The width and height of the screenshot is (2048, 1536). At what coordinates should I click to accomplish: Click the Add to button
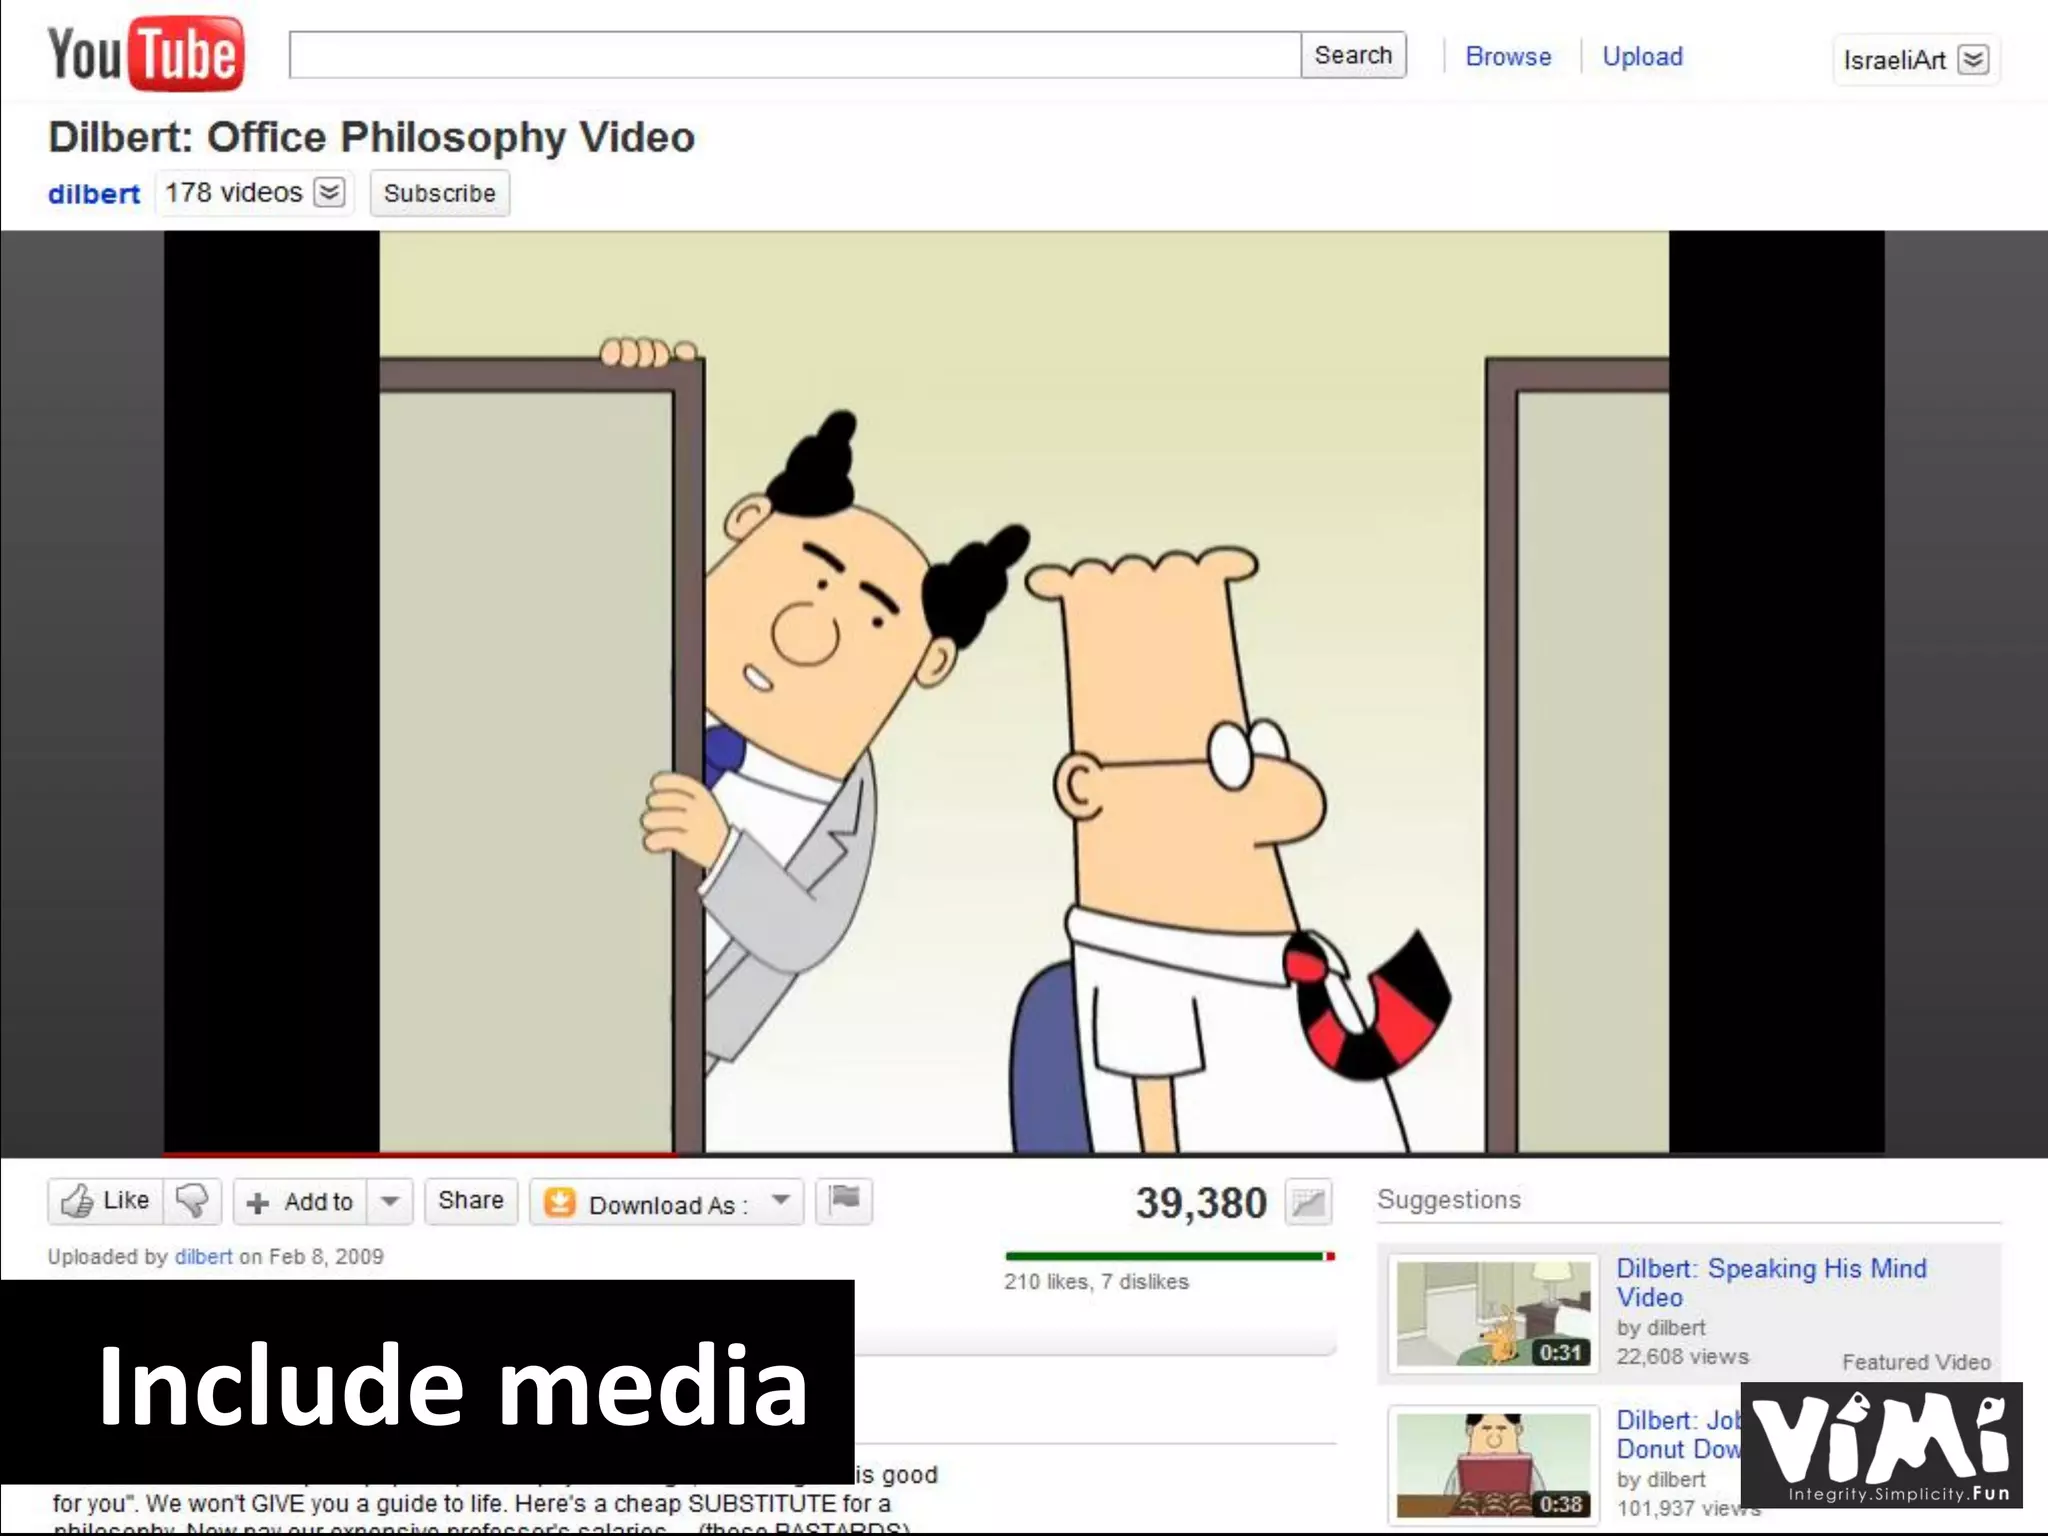click(300, 1201)
